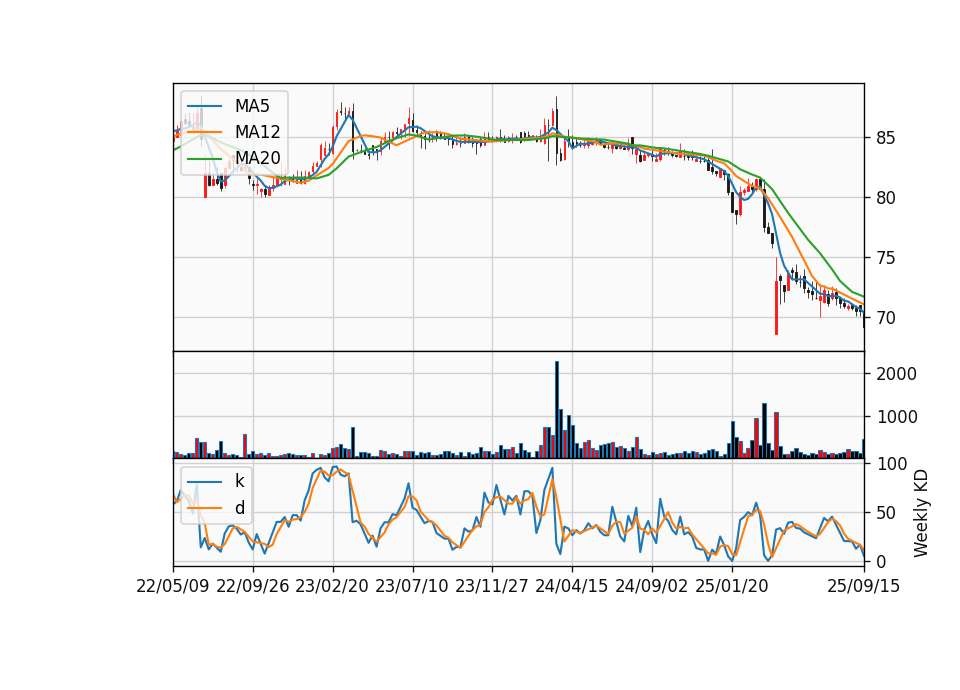Click the 2000 volume axis label
Image resolution: width=960 pixels, height=690 pixels.
point(896,374)
